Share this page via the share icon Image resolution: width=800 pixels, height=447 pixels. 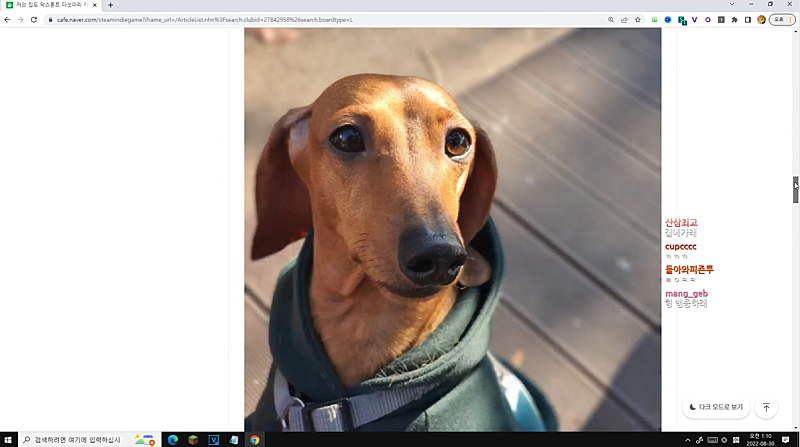[x=624, y=20]
